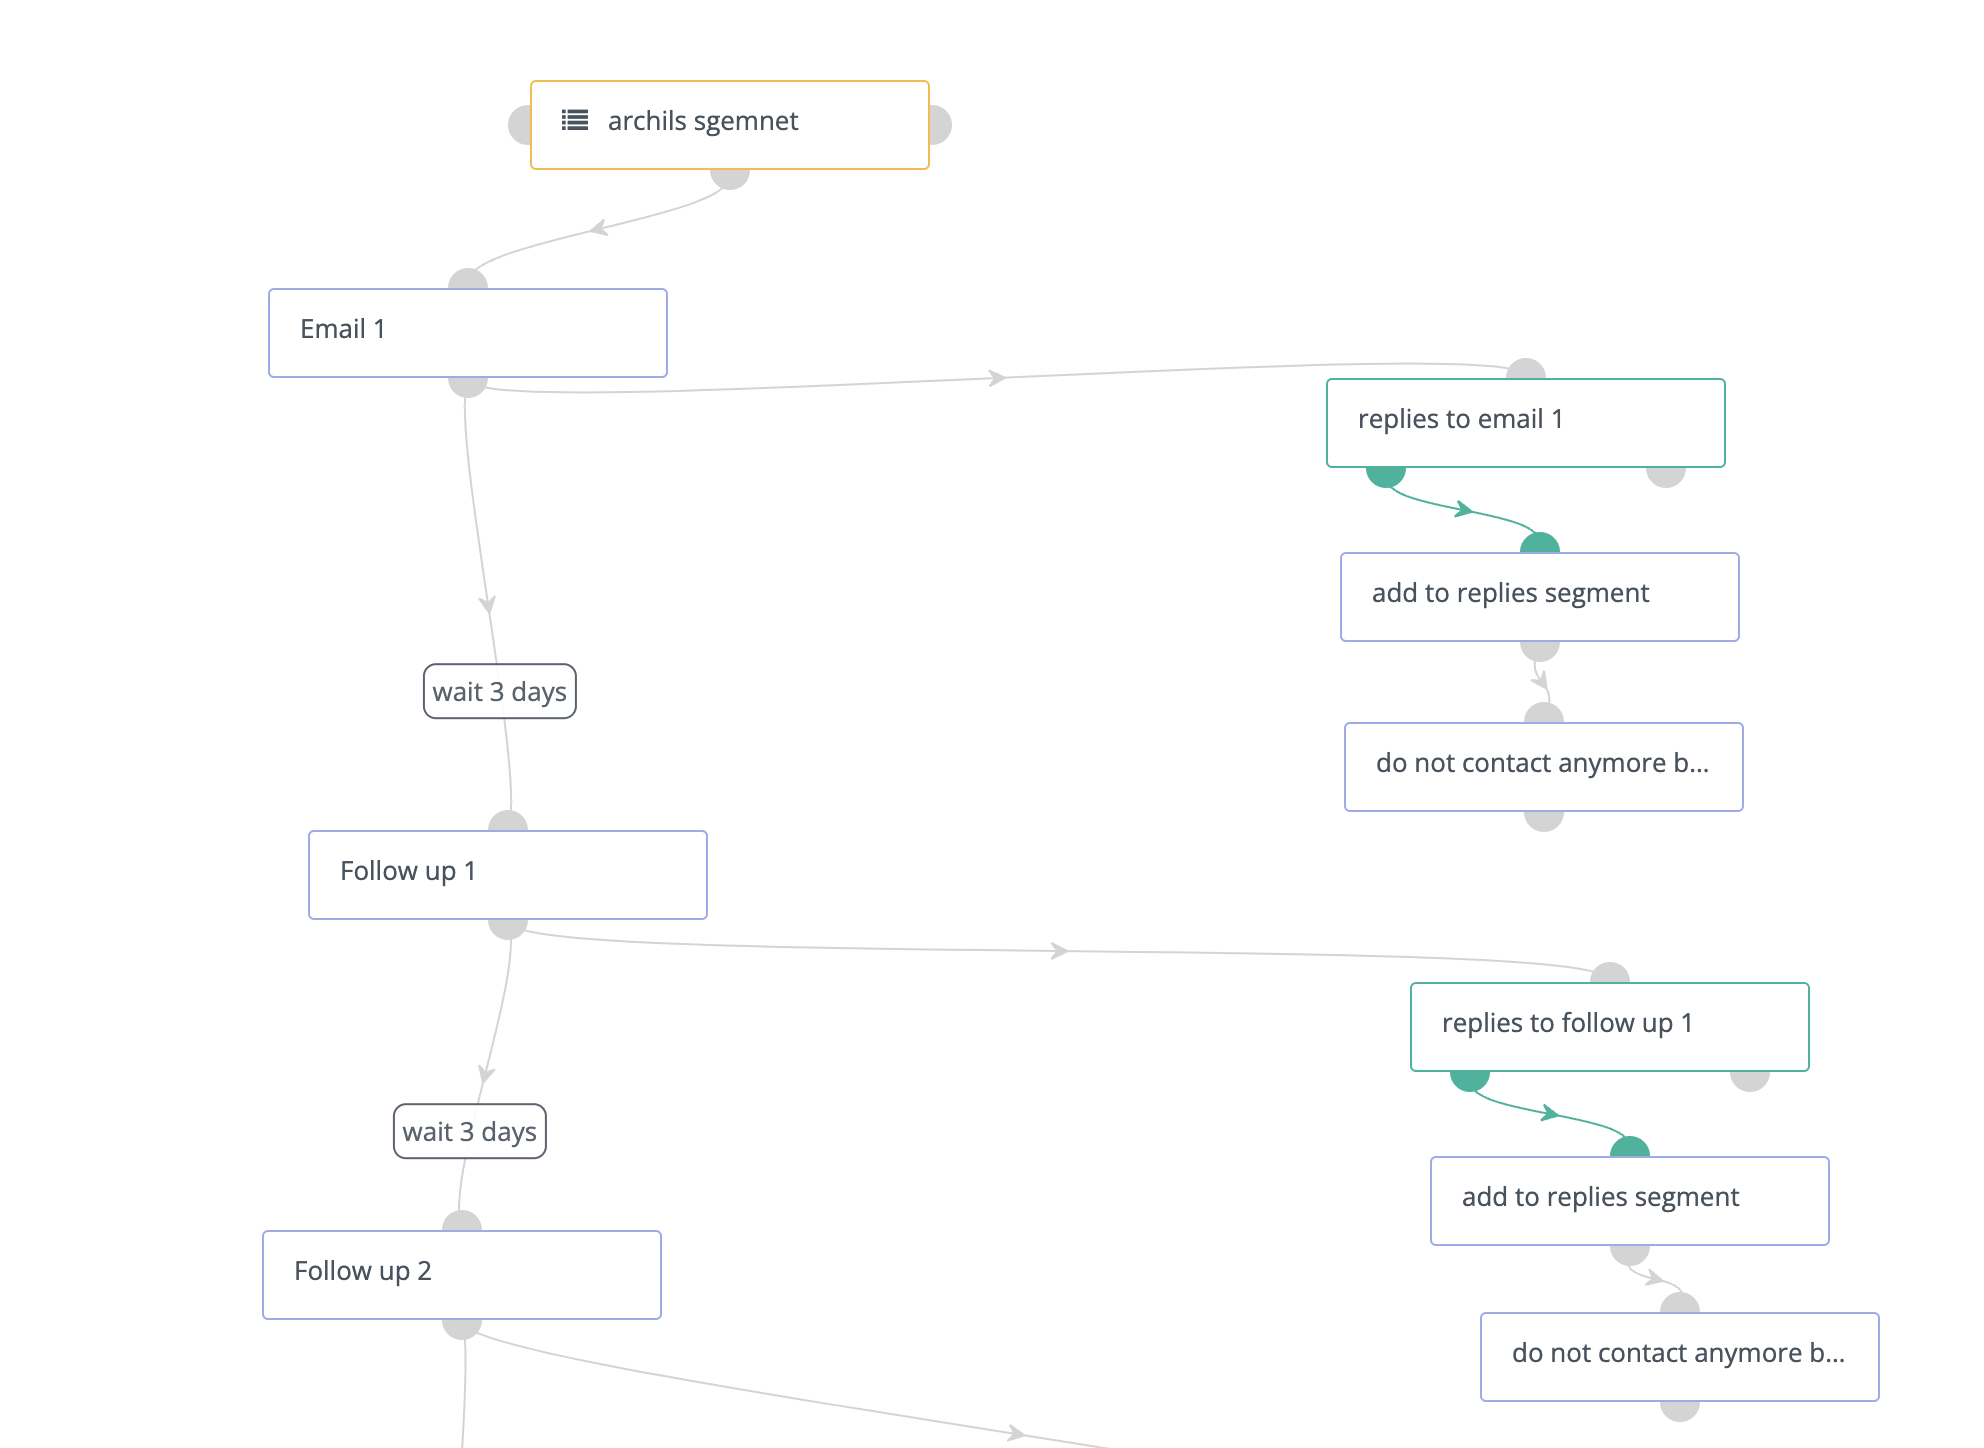This screenshot has width=1984, height=1448.
Task: Click the first wait 3 days label
Action: 500,692
